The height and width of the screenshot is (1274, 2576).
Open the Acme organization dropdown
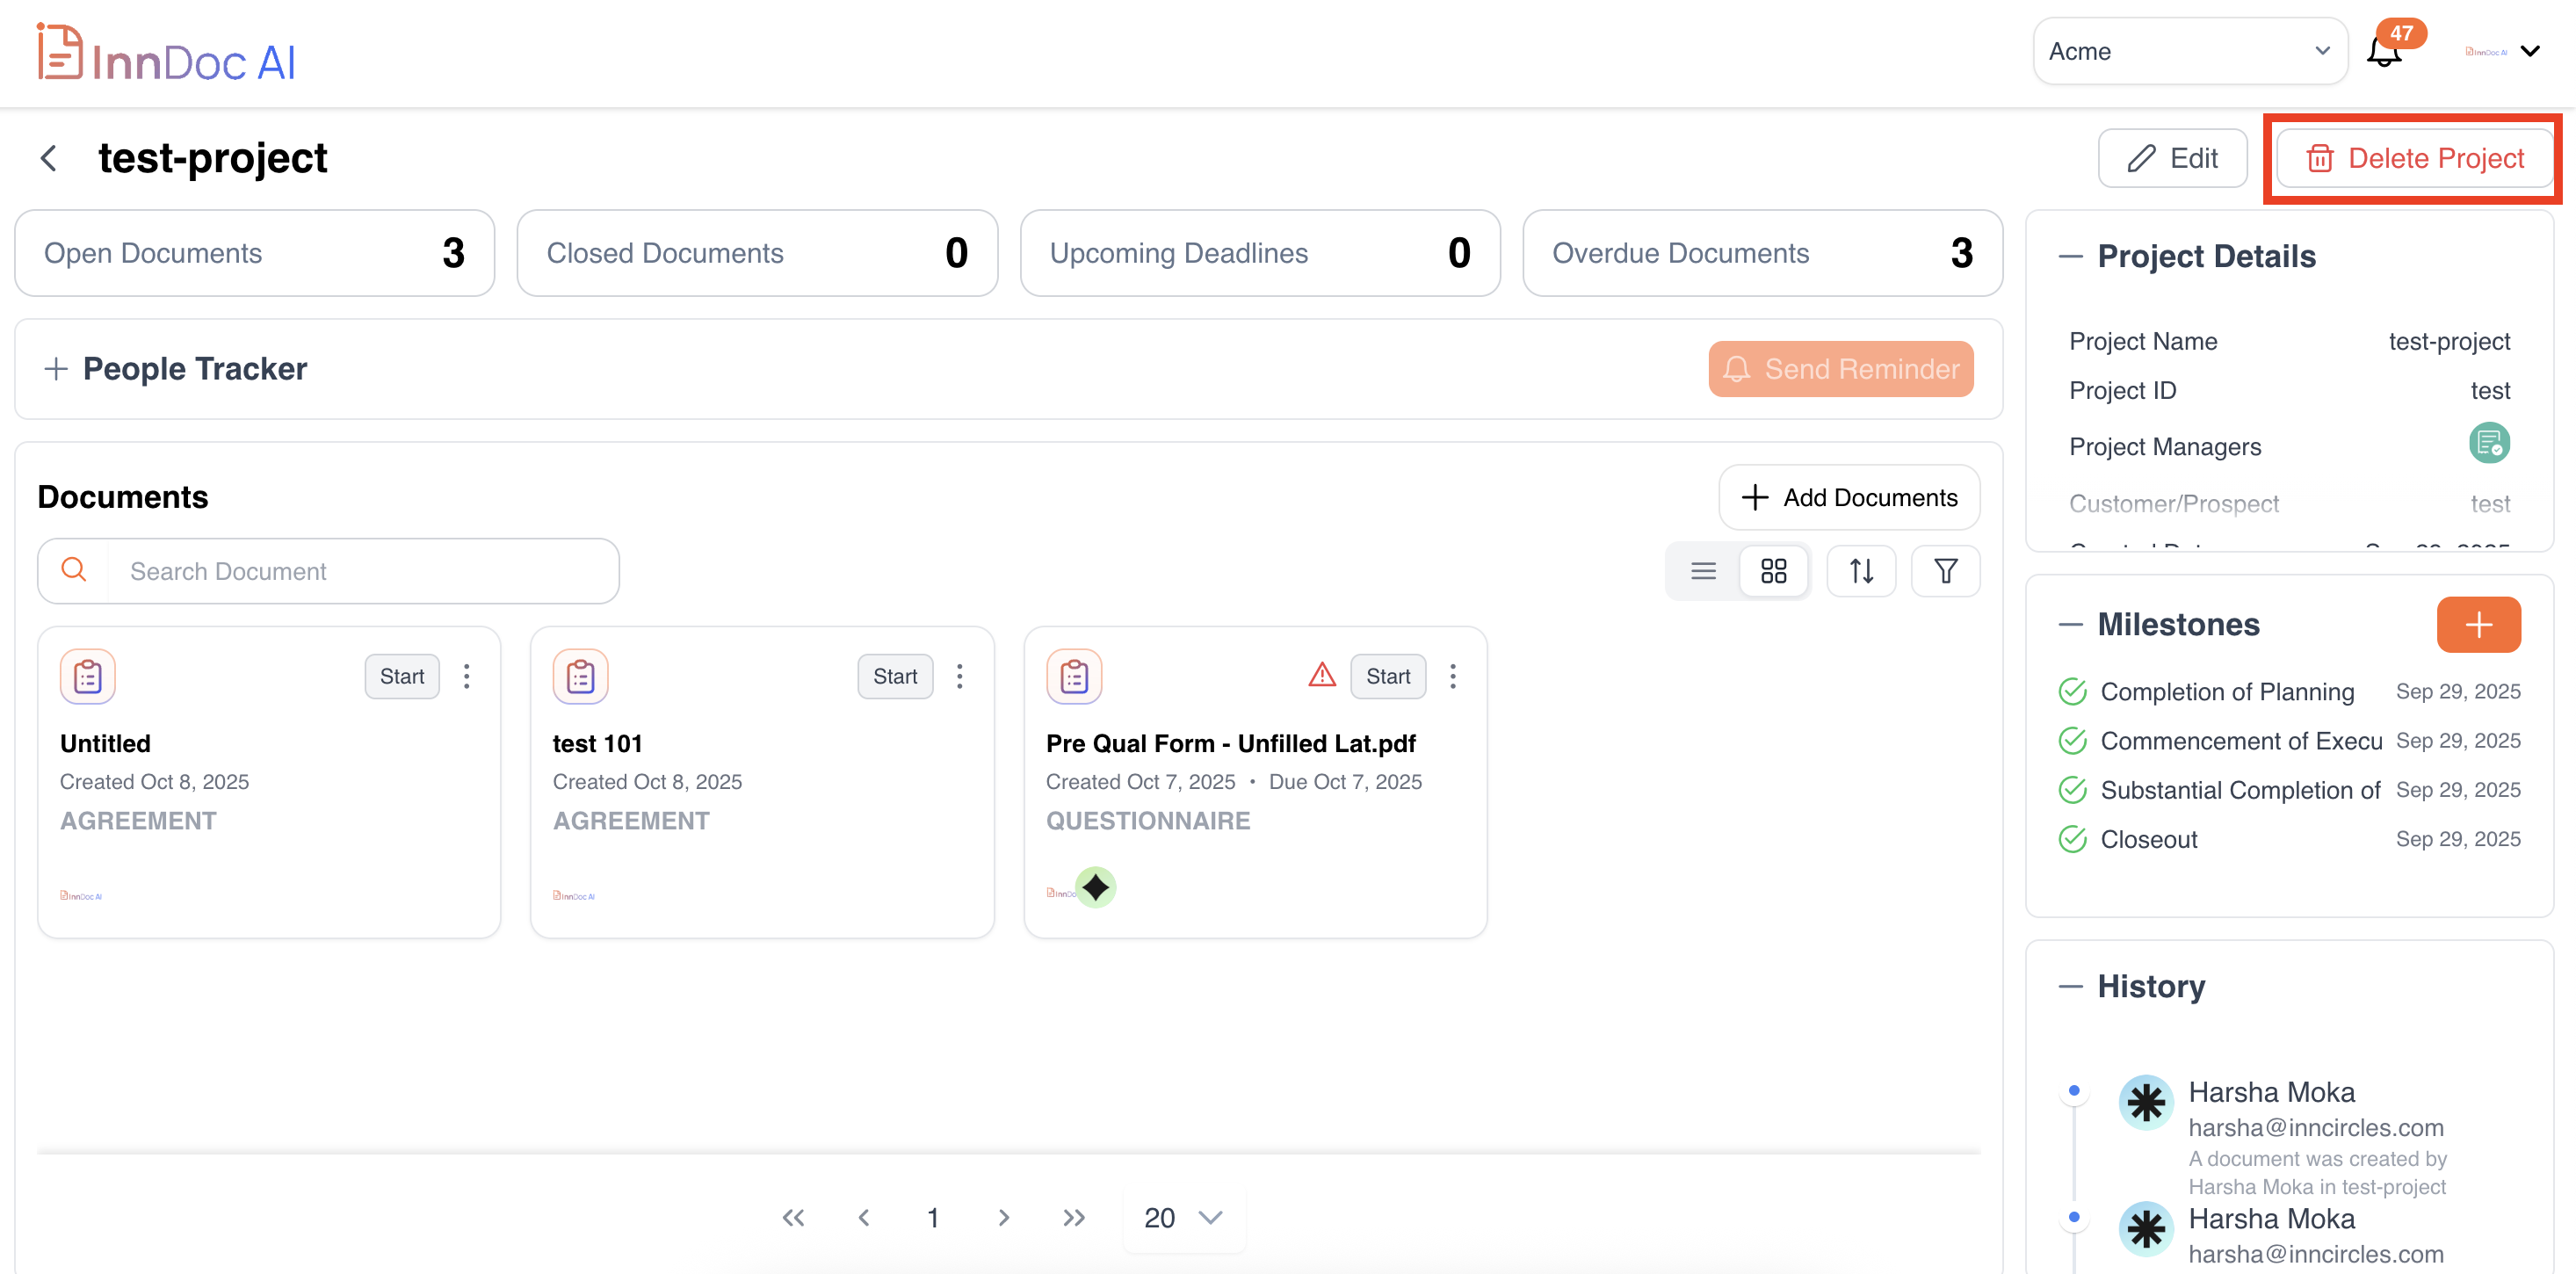tap(2189, 52)
